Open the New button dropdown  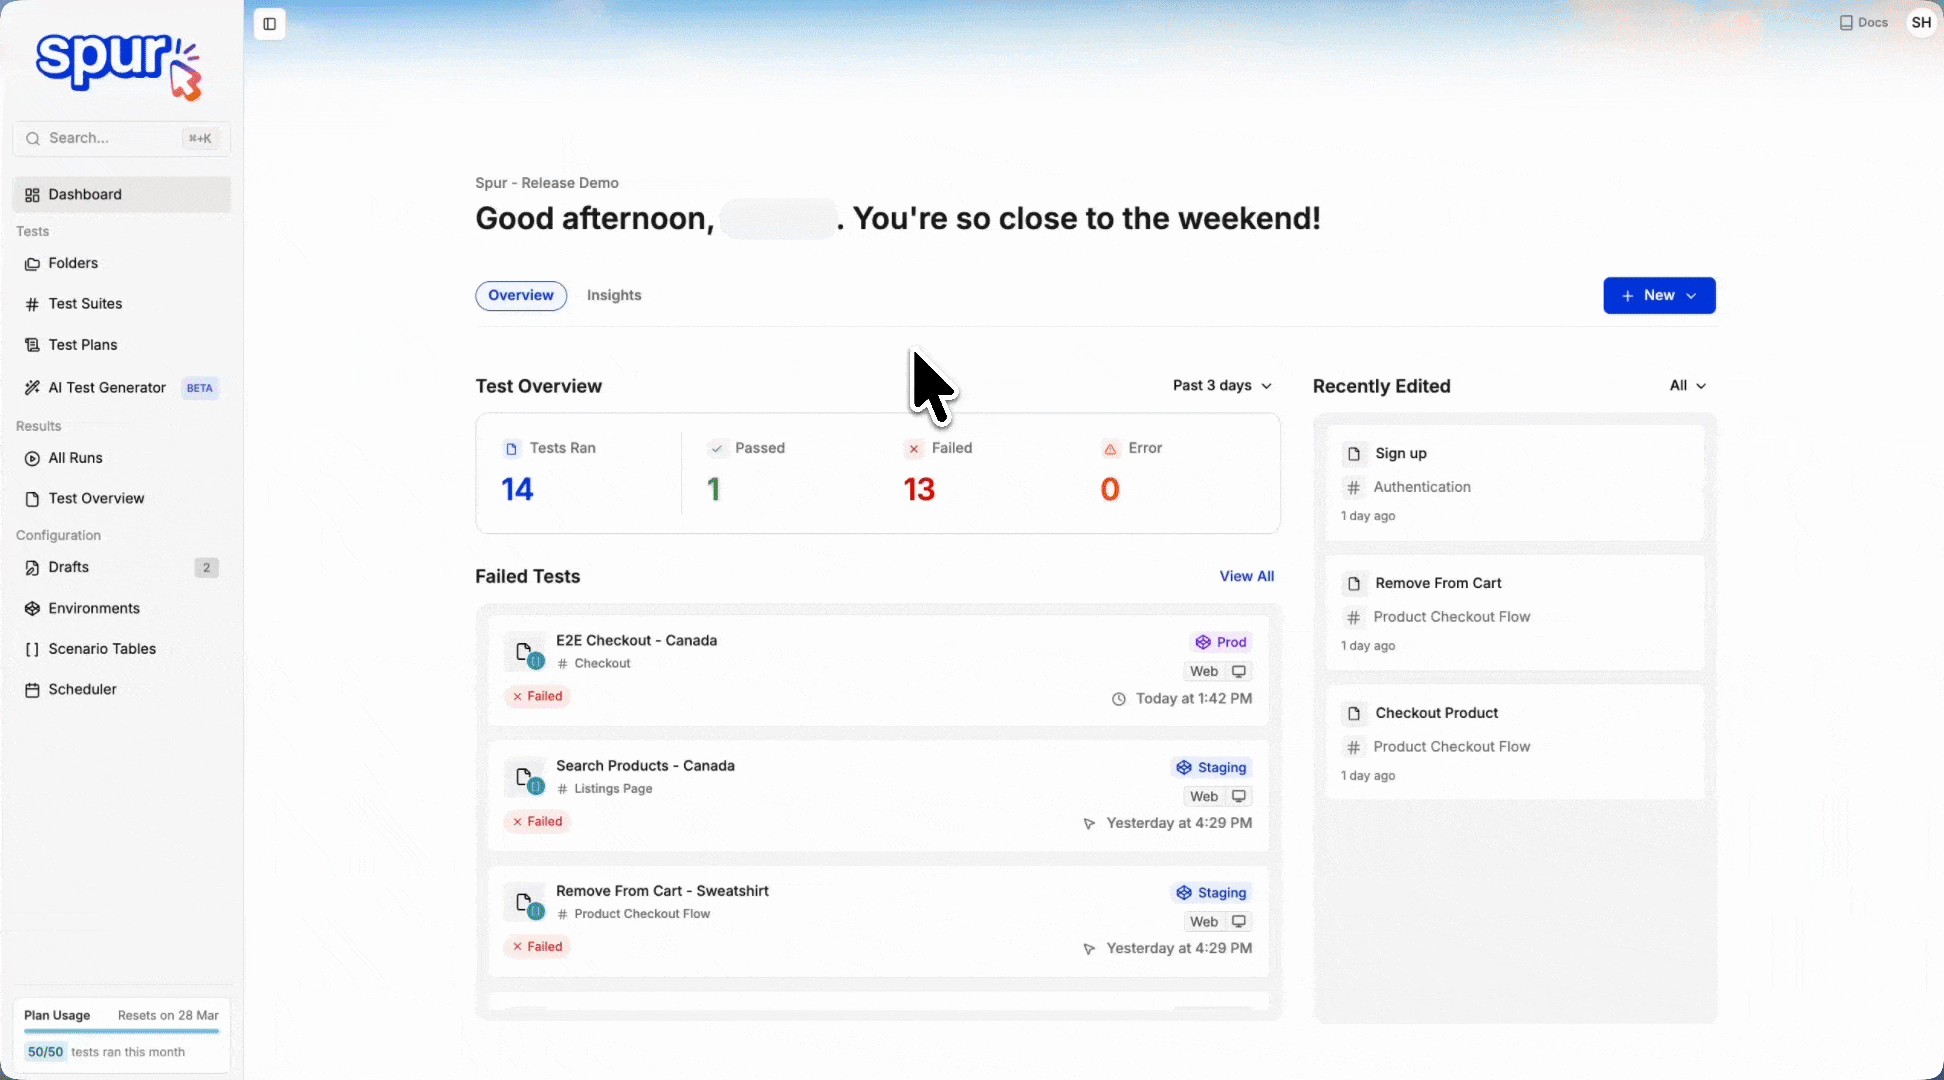(1659, 296)
